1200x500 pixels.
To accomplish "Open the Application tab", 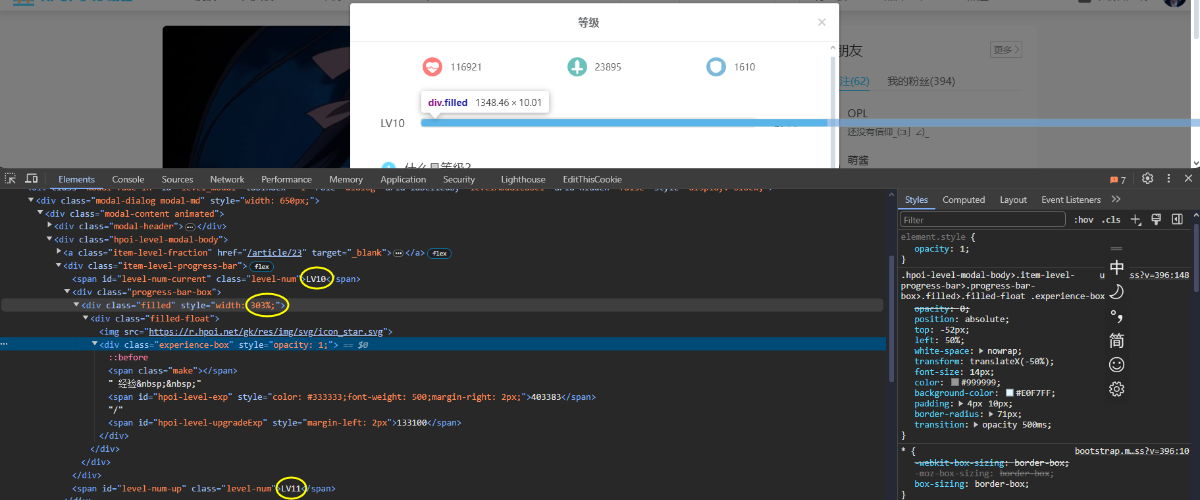I will 403,179.
